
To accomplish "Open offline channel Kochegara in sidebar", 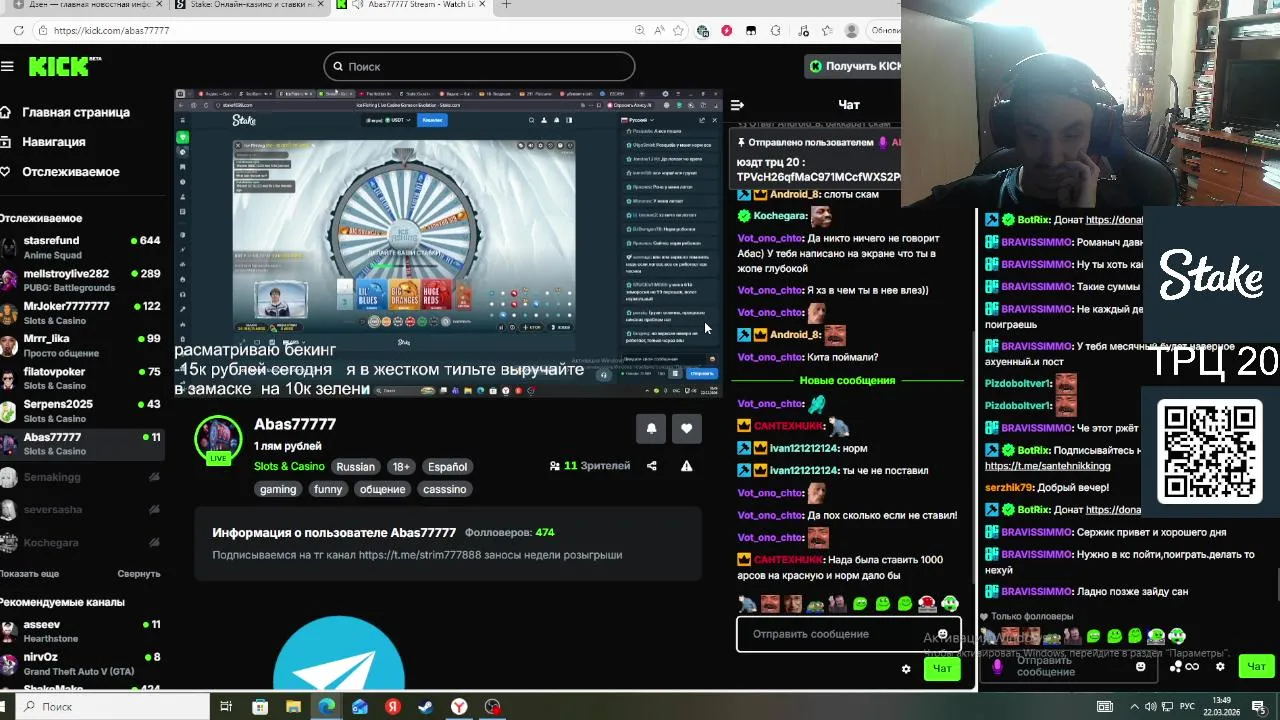I will (80, 543).
